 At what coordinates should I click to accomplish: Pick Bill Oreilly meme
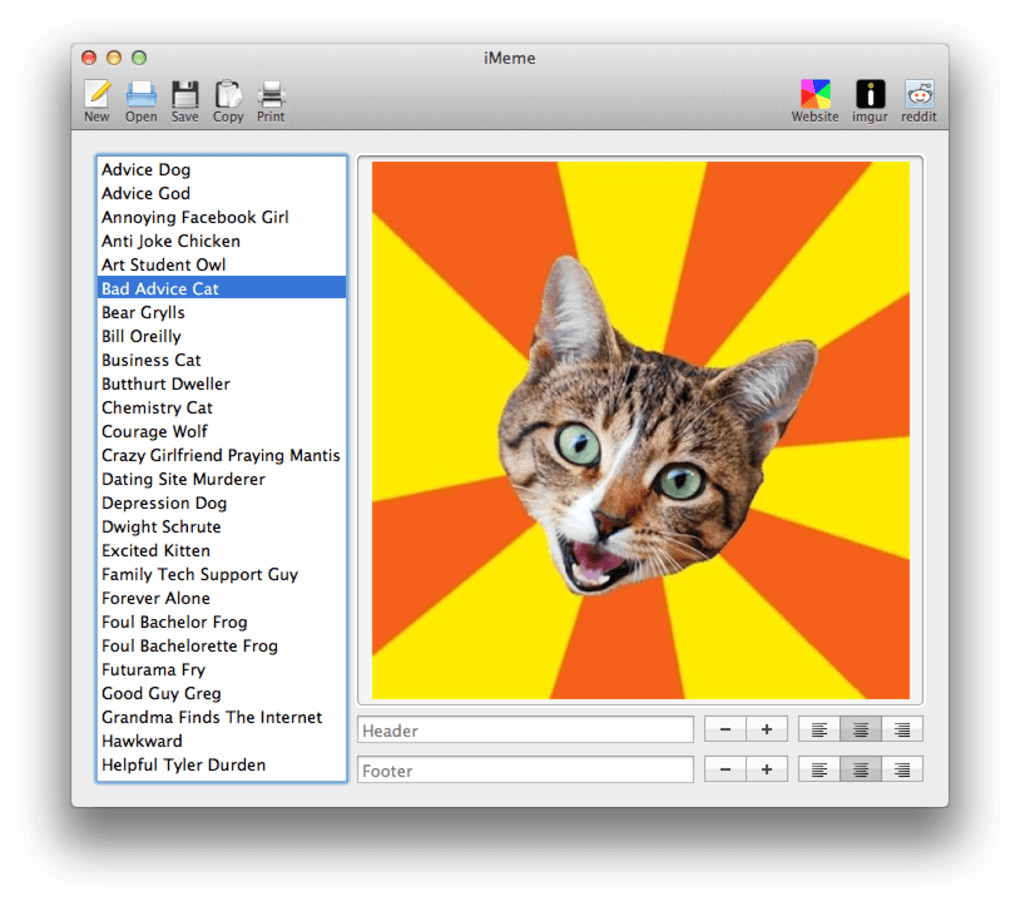click(222, 336)
